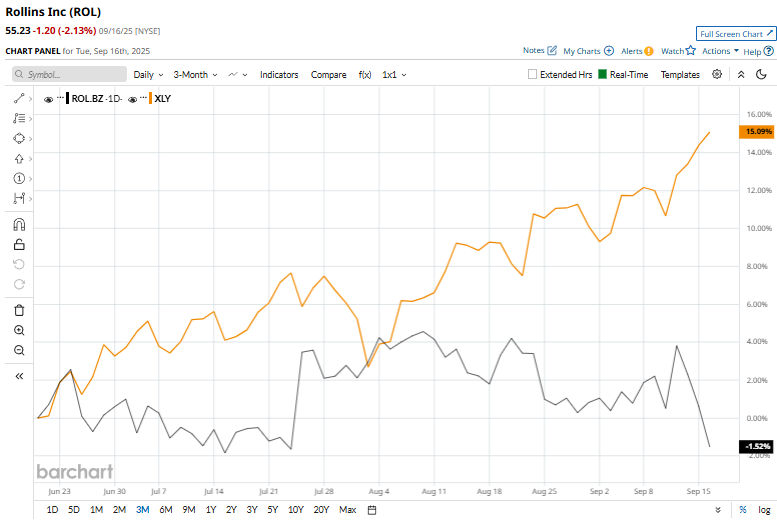
Task: Select the numbered label tool
Action: pyautogui.click(x=19, y=178)
